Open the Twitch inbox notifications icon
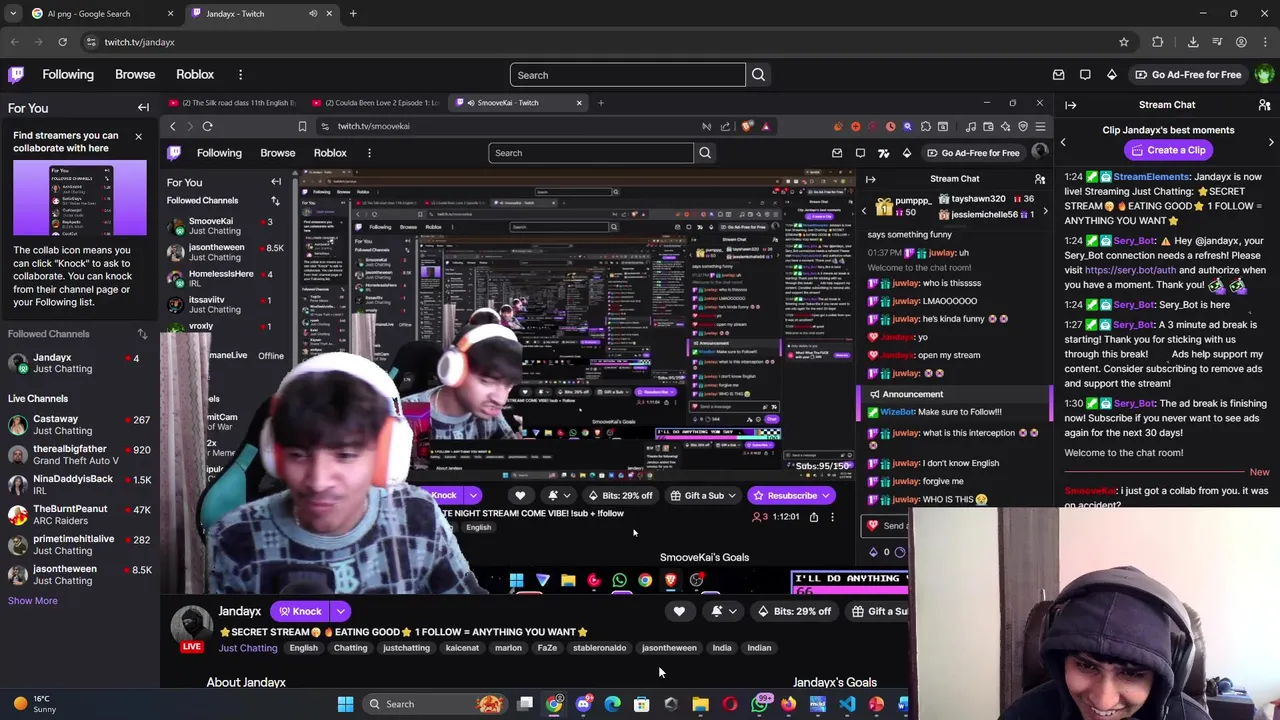Viewport: 1280px width, 720px height. pyautogui.click(x=1059, y=75)
